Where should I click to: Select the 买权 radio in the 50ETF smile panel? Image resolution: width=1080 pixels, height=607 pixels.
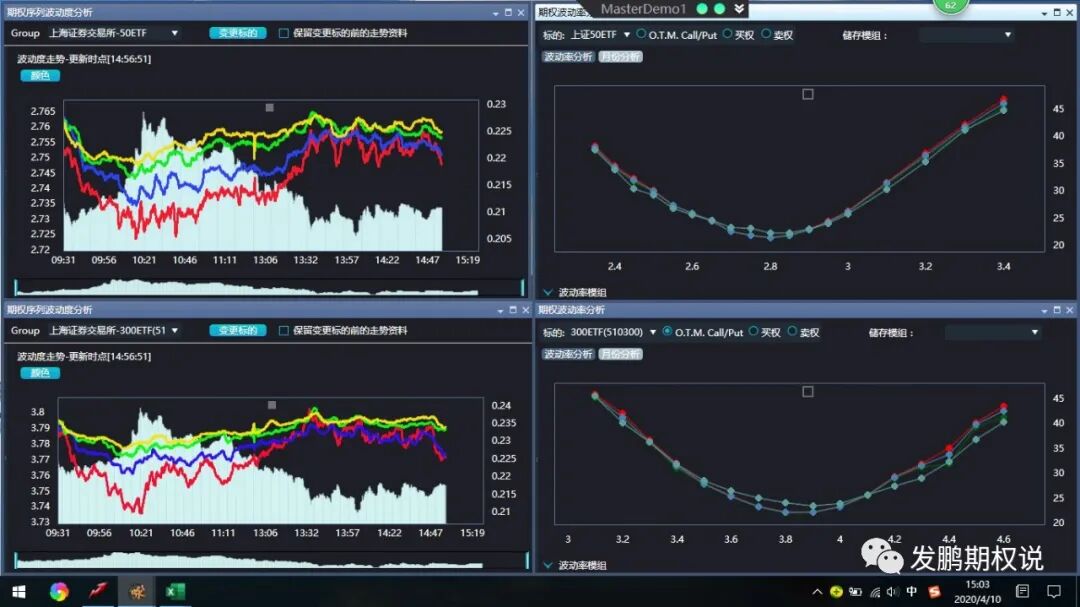click(727, 34)
